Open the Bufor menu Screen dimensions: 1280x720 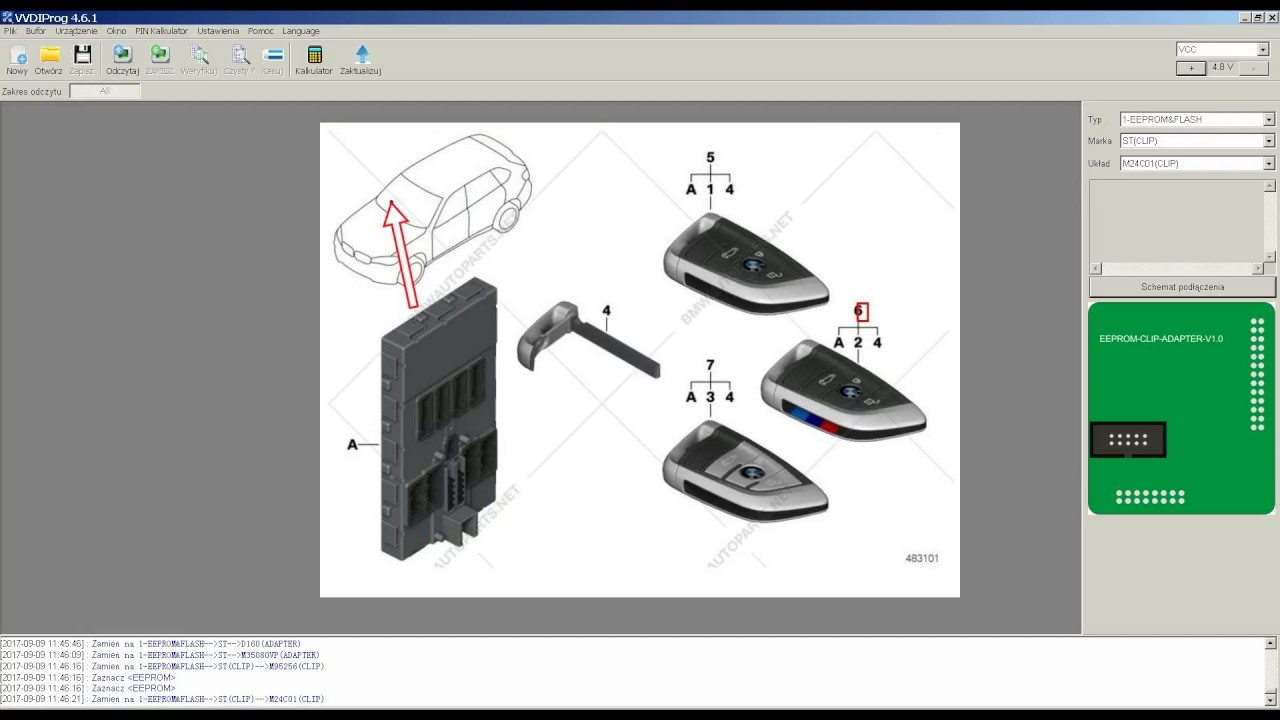(36, 31)
